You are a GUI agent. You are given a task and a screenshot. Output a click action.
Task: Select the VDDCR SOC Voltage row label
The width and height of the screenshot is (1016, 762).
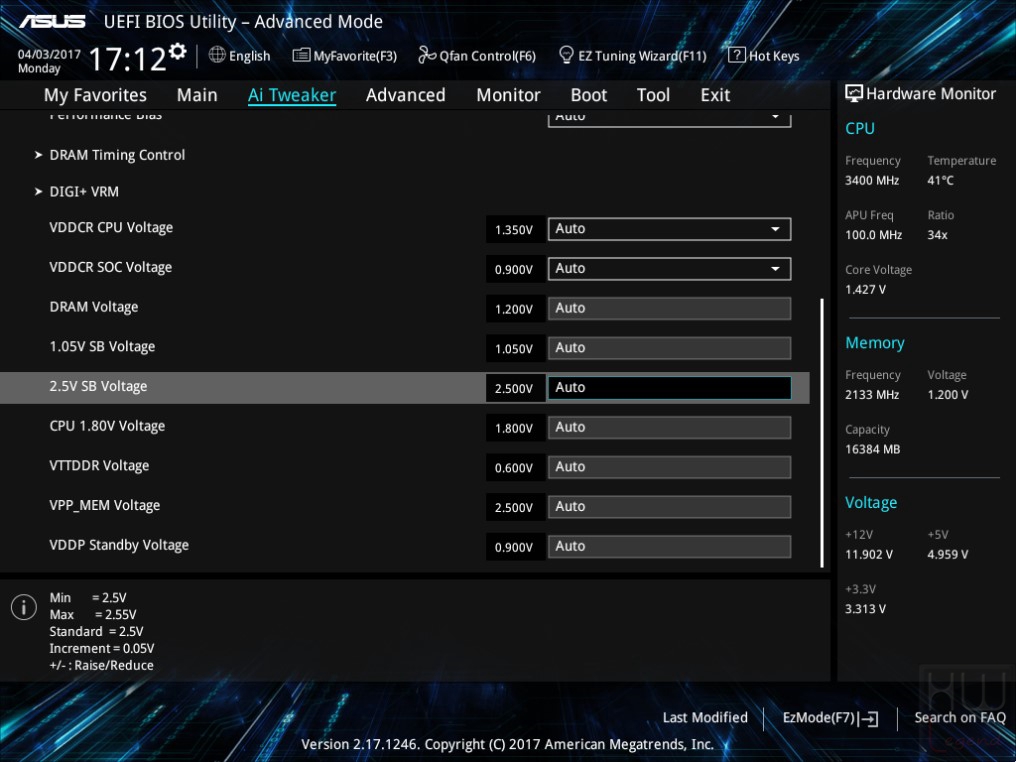point(111,268)
